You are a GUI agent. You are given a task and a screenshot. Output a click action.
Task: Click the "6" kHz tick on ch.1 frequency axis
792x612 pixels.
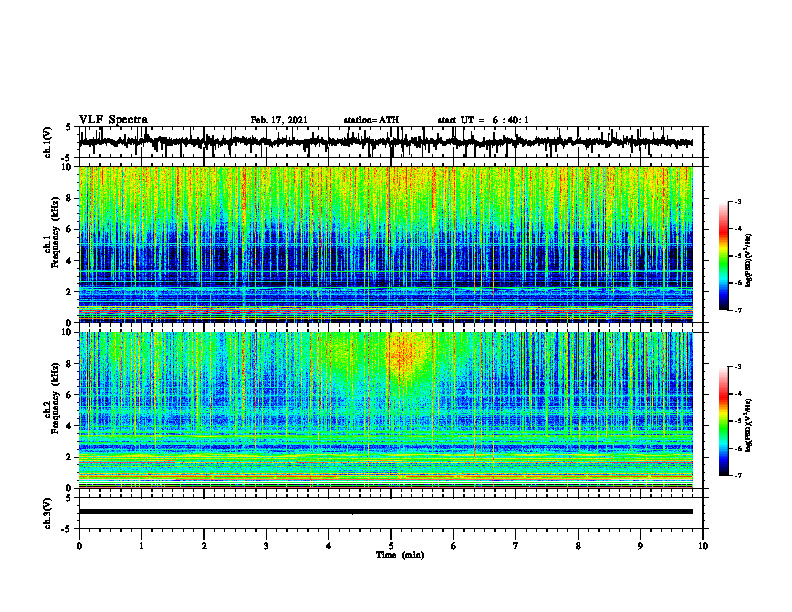69,229
